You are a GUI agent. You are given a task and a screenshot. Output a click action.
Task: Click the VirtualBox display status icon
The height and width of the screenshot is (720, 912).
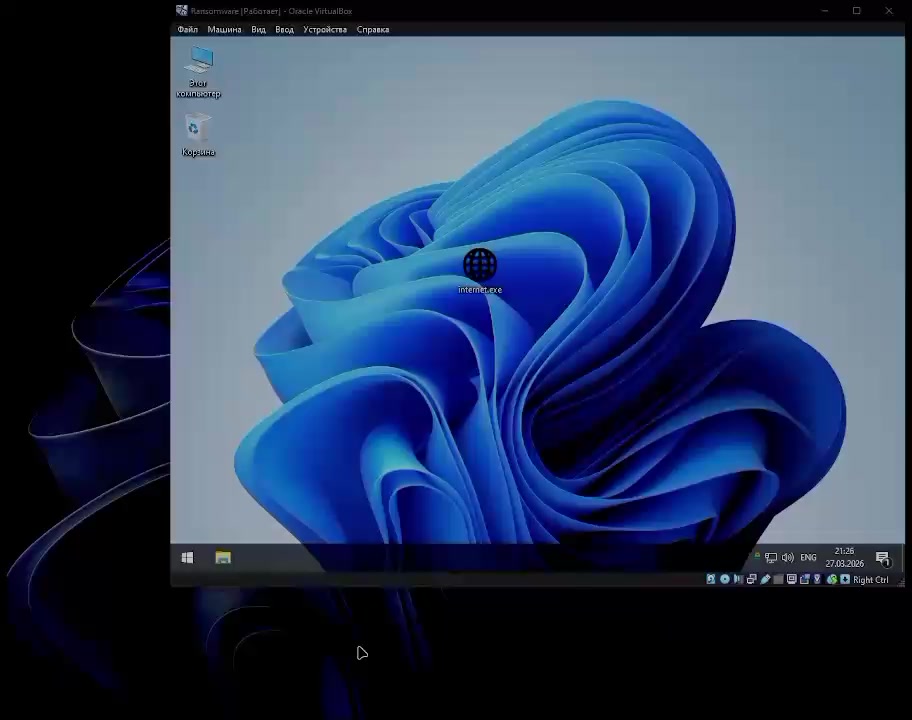792,579
